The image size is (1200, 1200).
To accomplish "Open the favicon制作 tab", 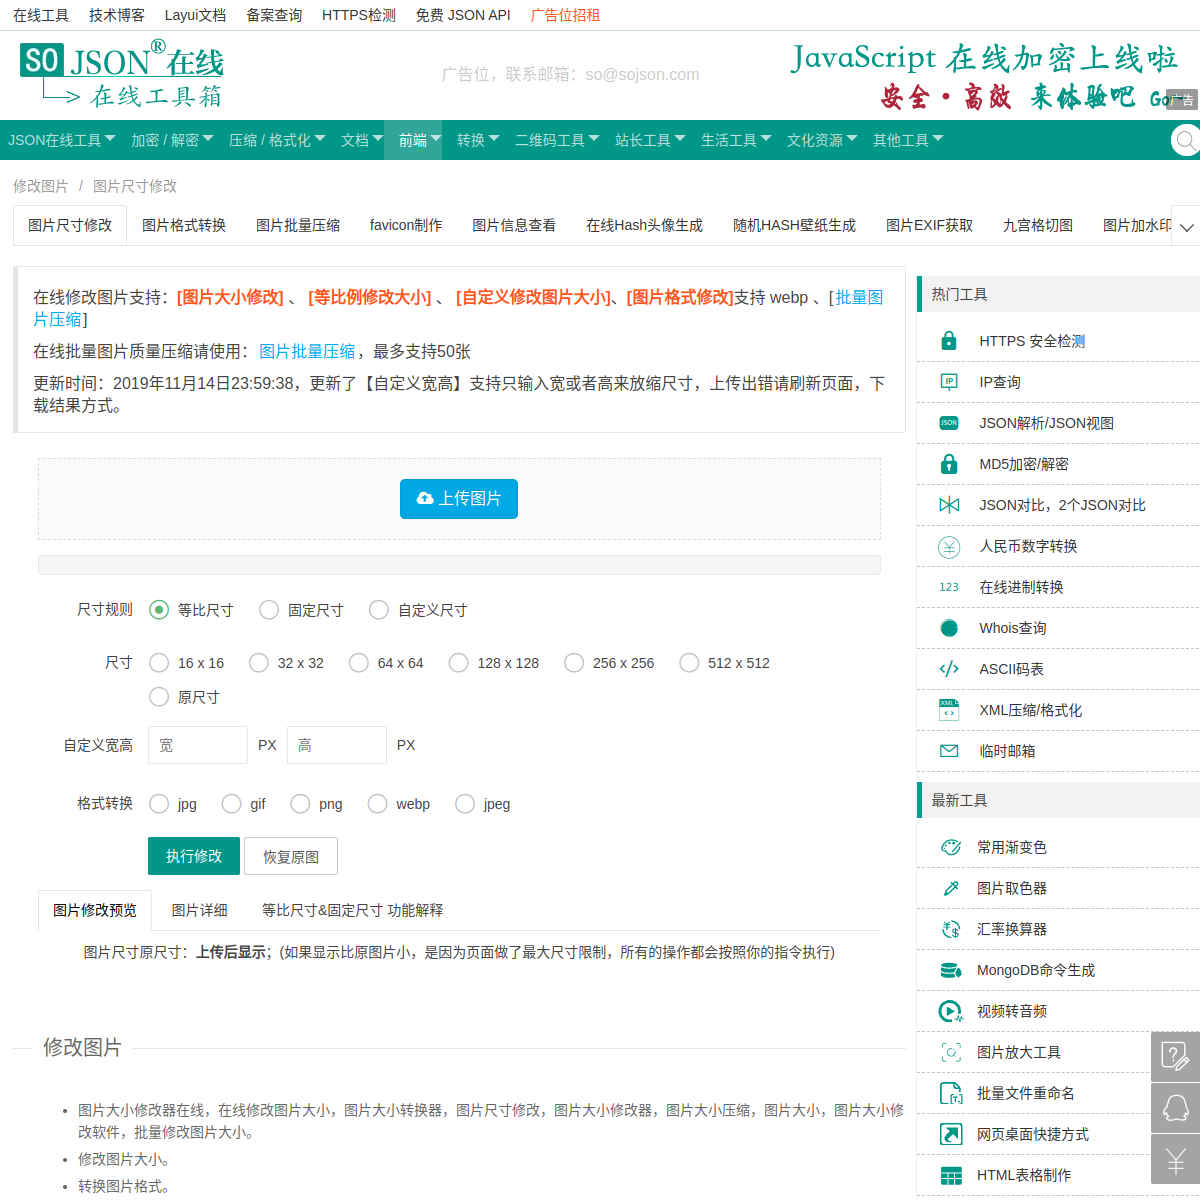I will pos(406,225).
